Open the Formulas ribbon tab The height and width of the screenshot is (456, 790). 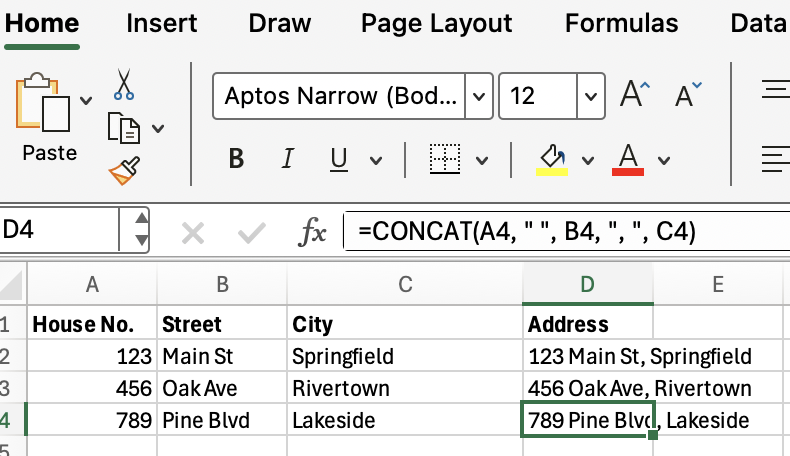(622, 23)
